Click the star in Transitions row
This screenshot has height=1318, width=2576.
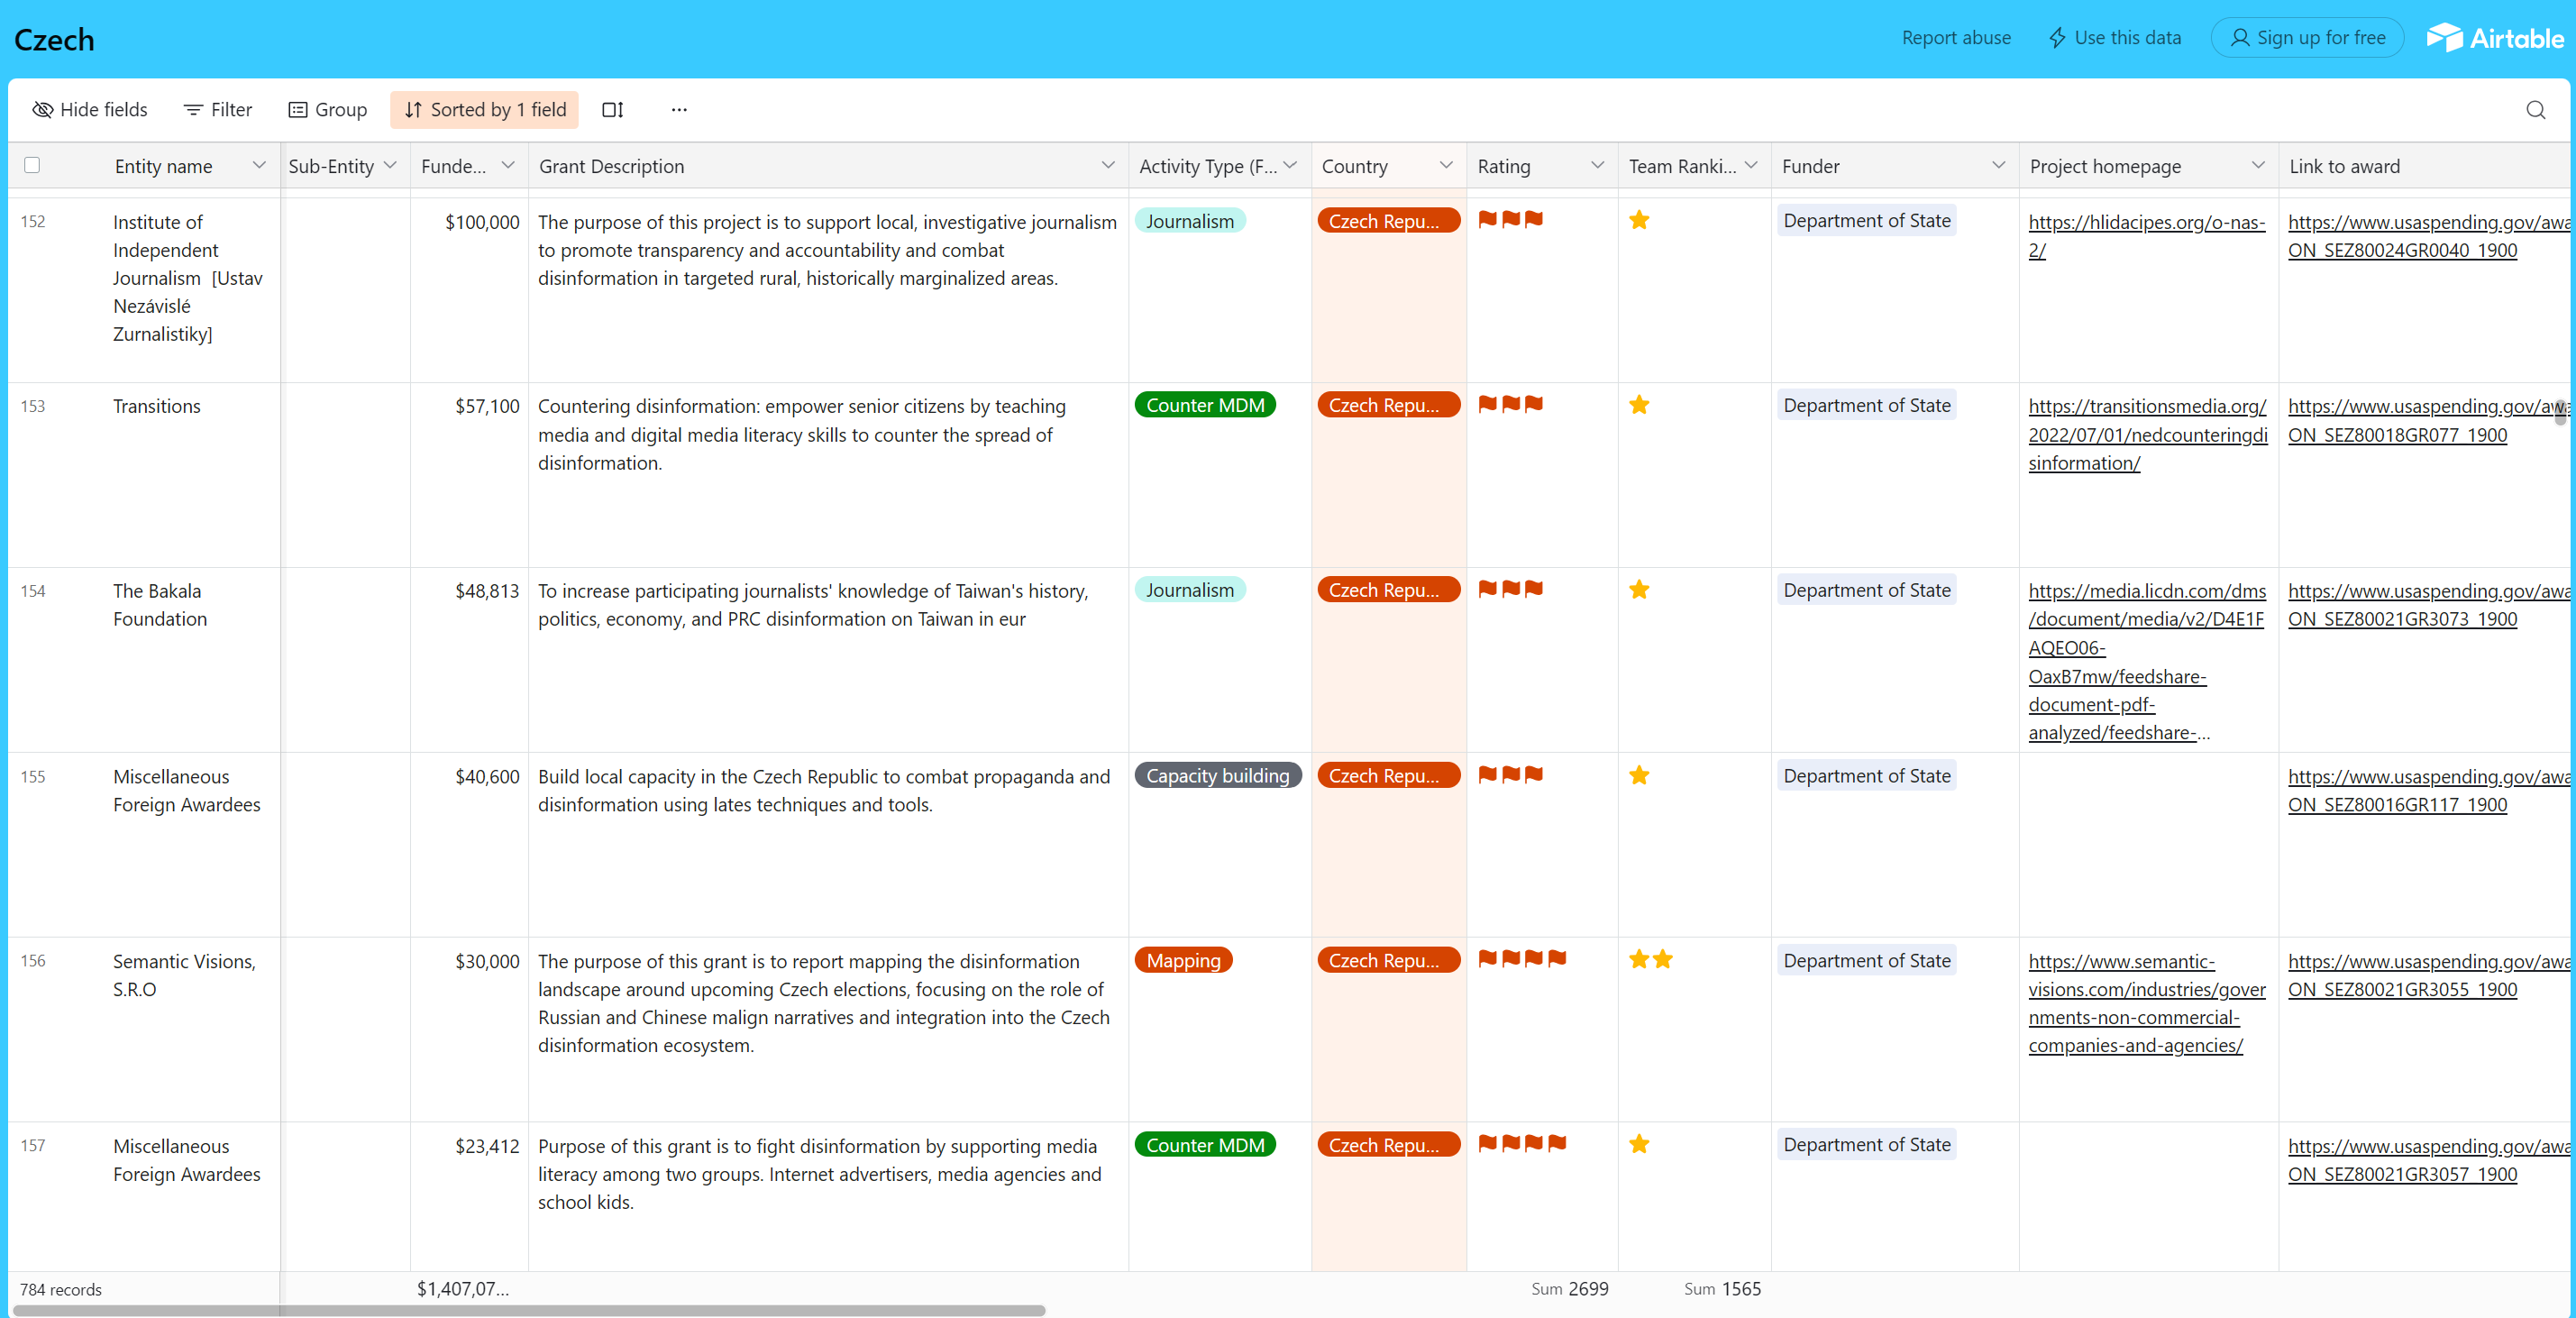pyautogui.click(x=1639, y=405)
